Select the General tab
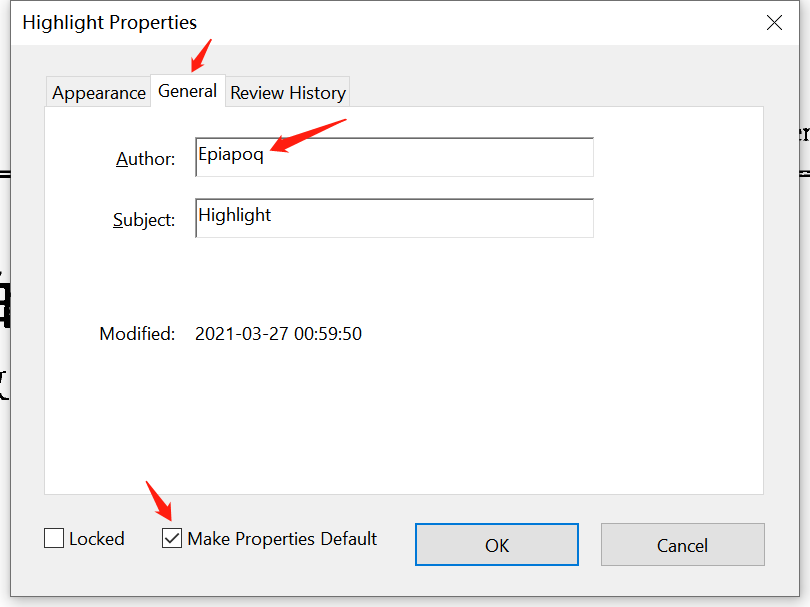This screenshot has height=607, width=810. click(x=188, y=91)
